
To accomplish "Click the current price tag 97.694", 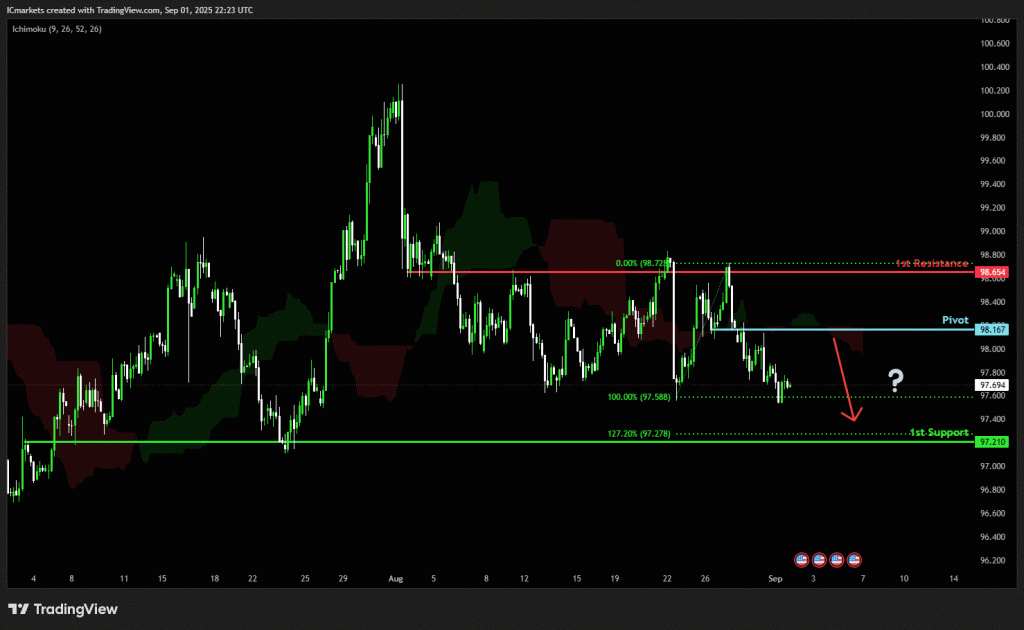I will (991, 385).
